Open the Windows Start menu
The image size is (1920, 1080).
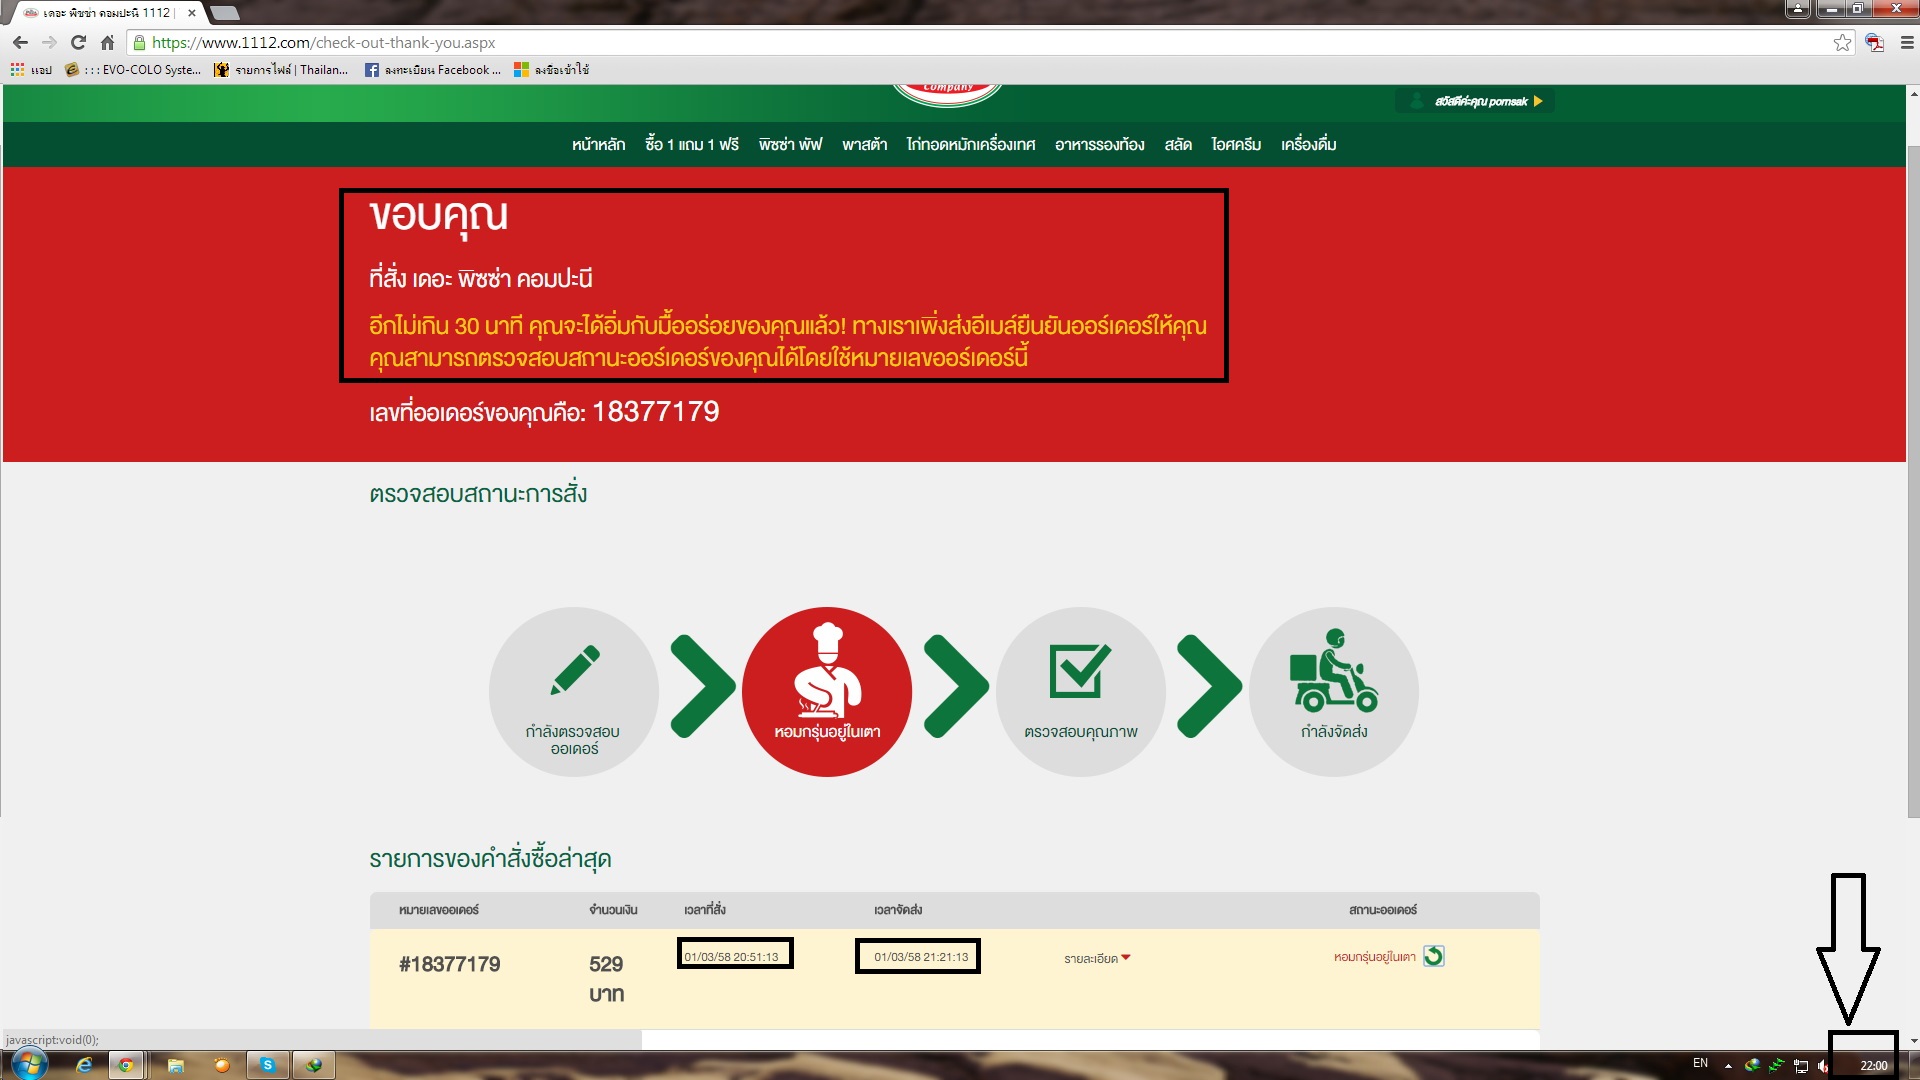[29, 1064]
